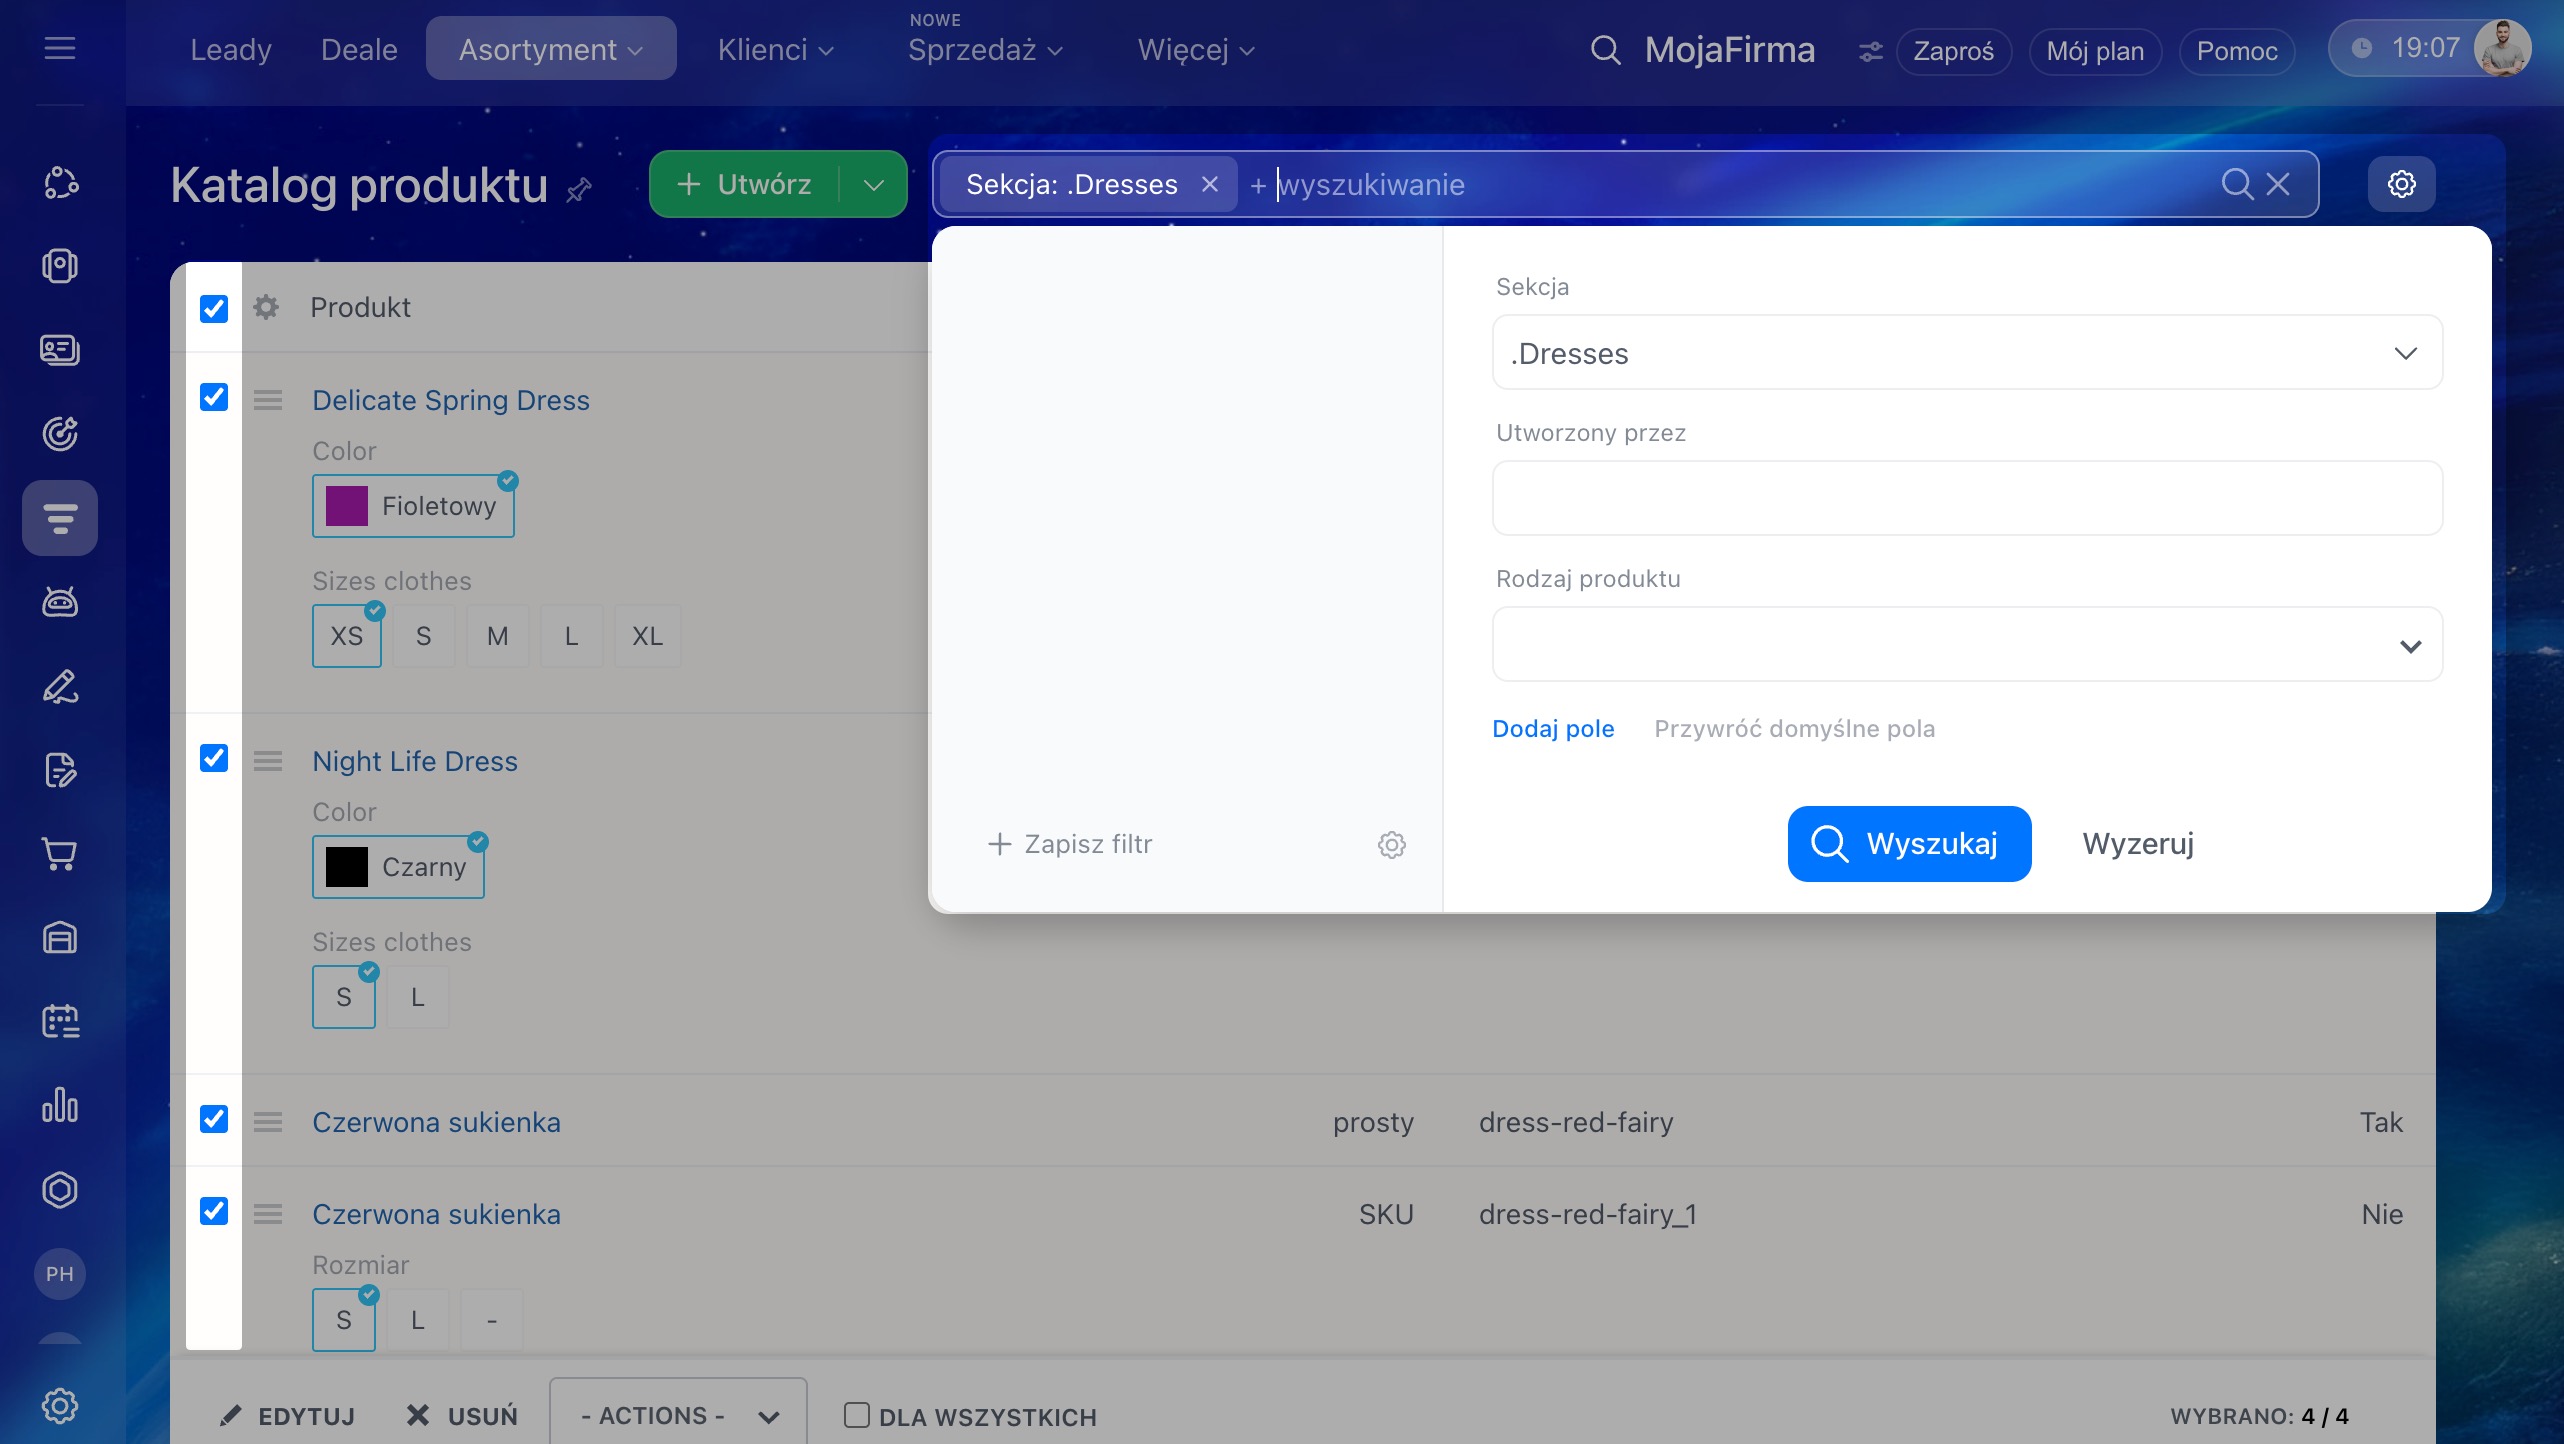Open the shopping cart sidebar icon
The image size is (2564, 1444).
(60, 854)
